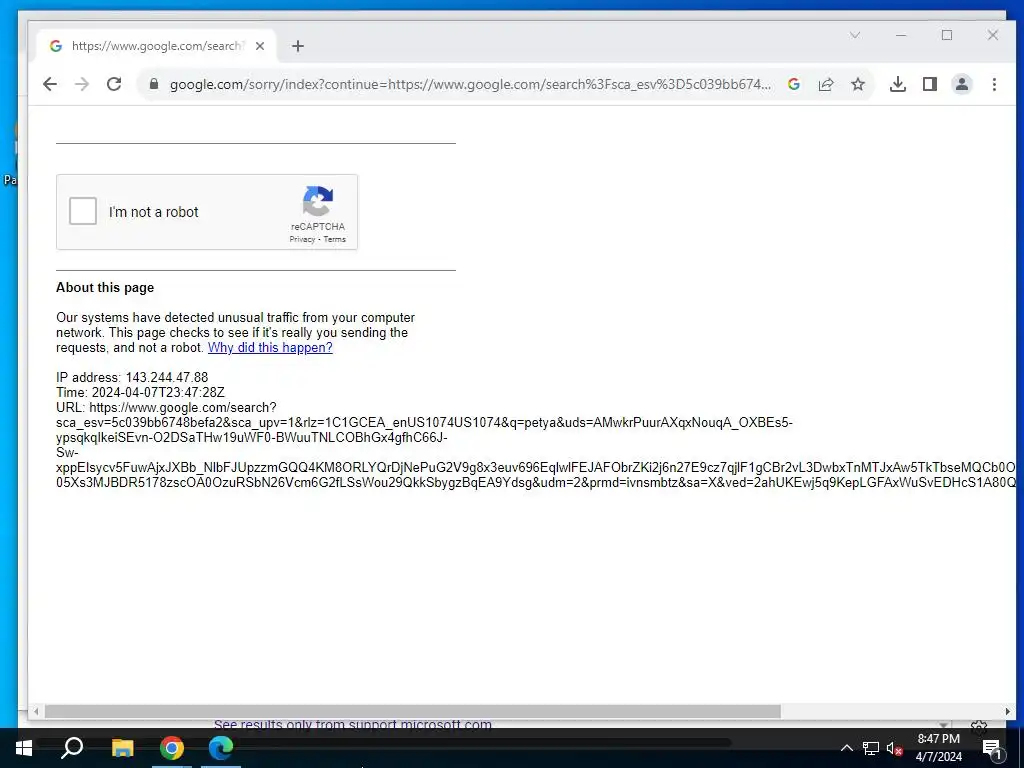
Task: Reload the current page
Action: (x=114, y=84)
